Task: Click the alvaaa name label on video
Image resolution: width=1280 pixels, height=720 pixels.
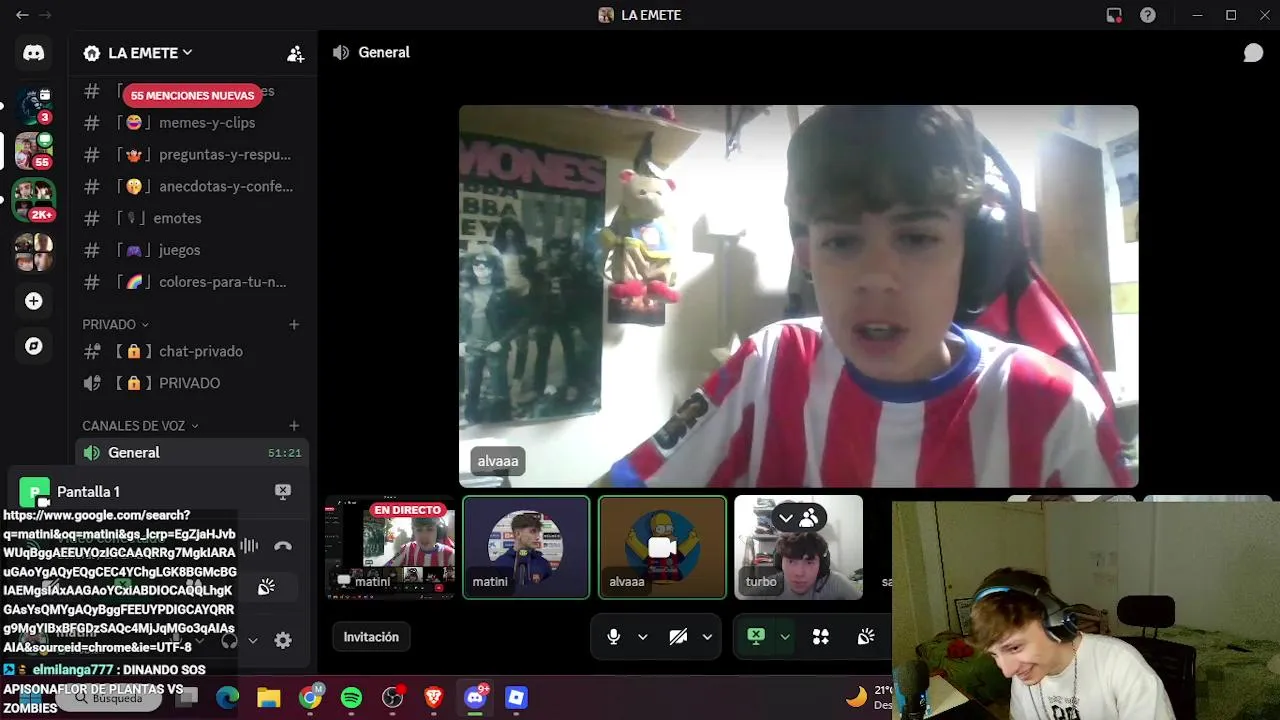Action: pos(498,461)
